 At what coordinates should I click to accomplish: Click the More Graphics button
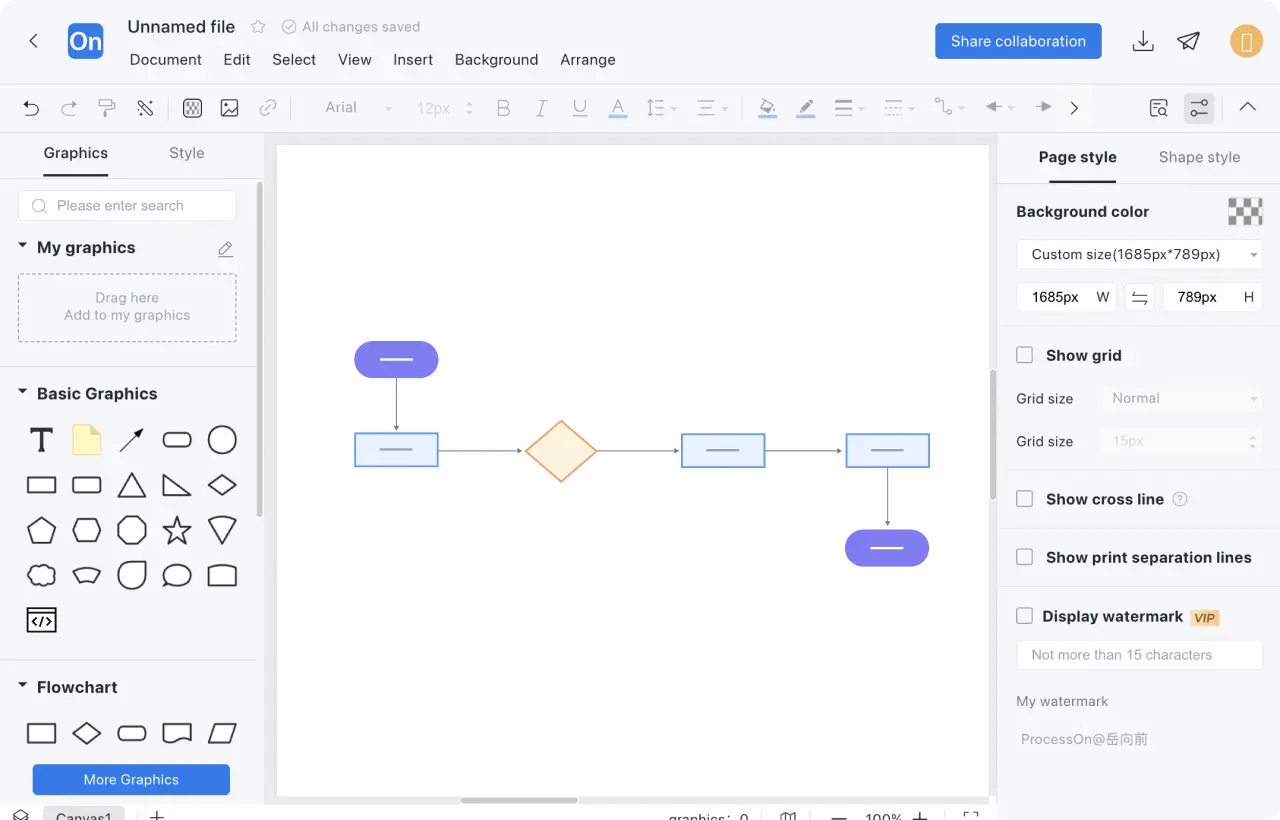pyautogui.click(x=131, y=780)
